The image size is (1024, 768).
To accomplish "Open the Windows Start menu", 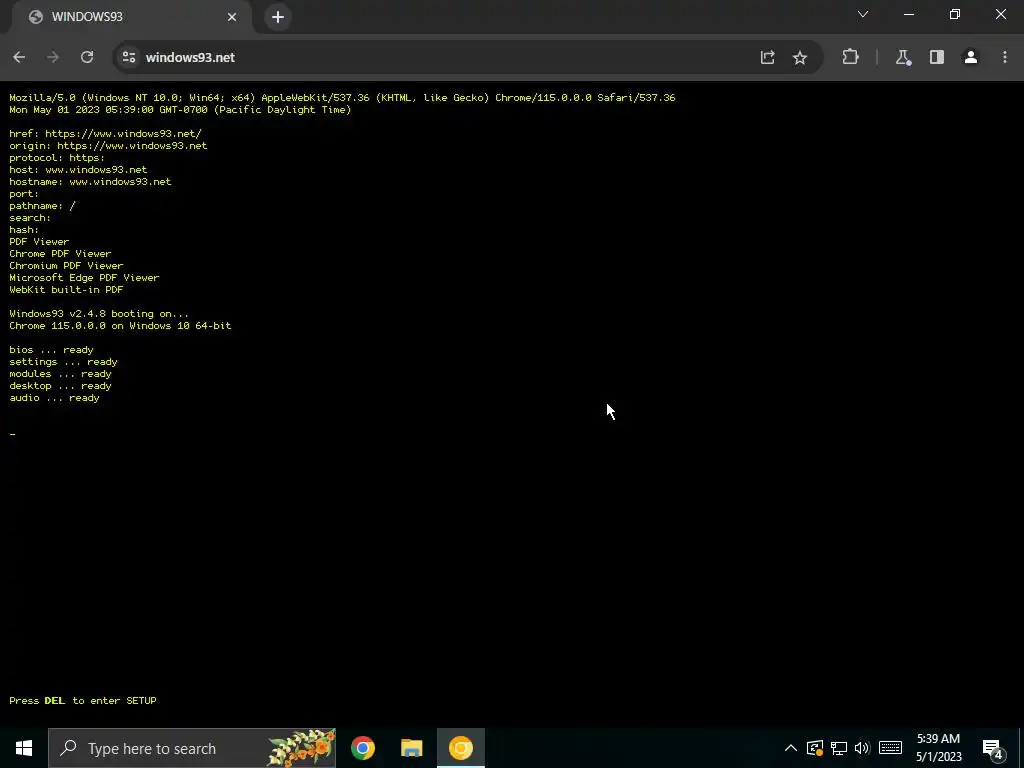I will tap(24, 748).
